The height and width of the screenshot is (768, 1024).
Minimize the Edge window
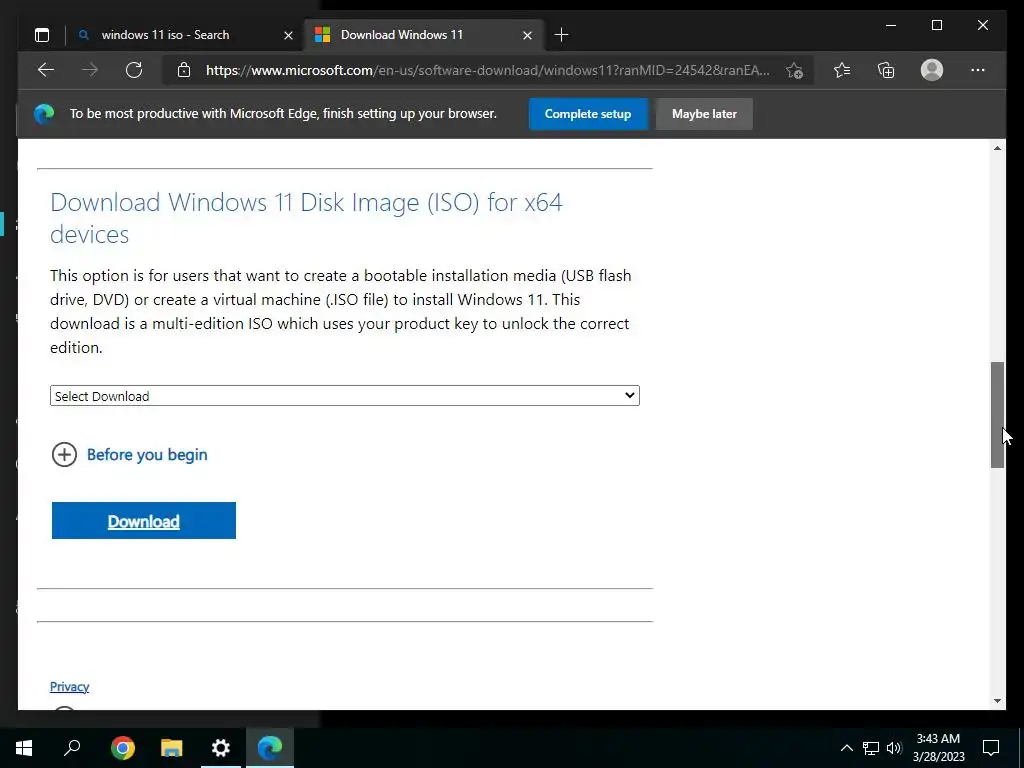[x=891, y=25]
